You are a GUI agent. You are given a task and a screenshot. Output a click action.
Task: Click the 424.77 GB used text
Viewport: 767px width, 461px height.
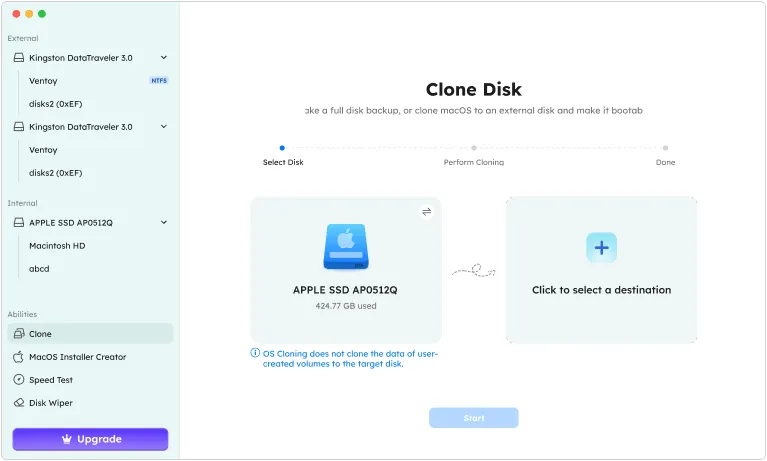pos(346,306)
